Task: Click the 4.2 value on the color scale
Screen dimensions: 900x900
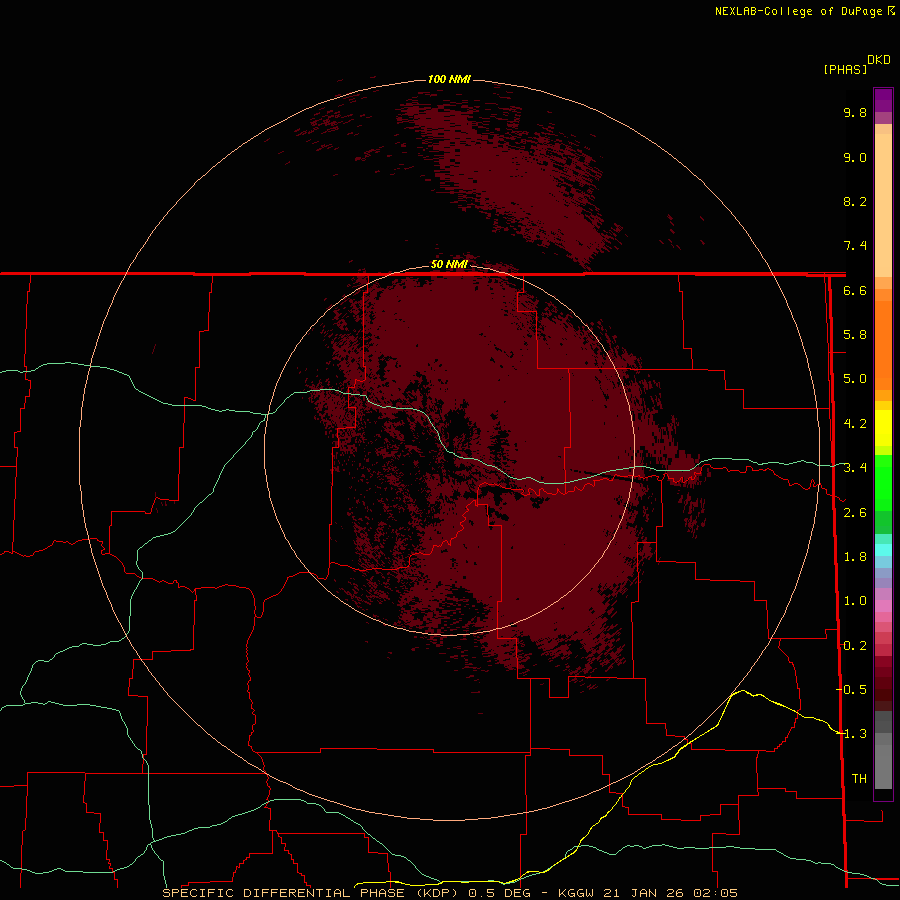Action: pyautogui.click(x=855, y=424)
